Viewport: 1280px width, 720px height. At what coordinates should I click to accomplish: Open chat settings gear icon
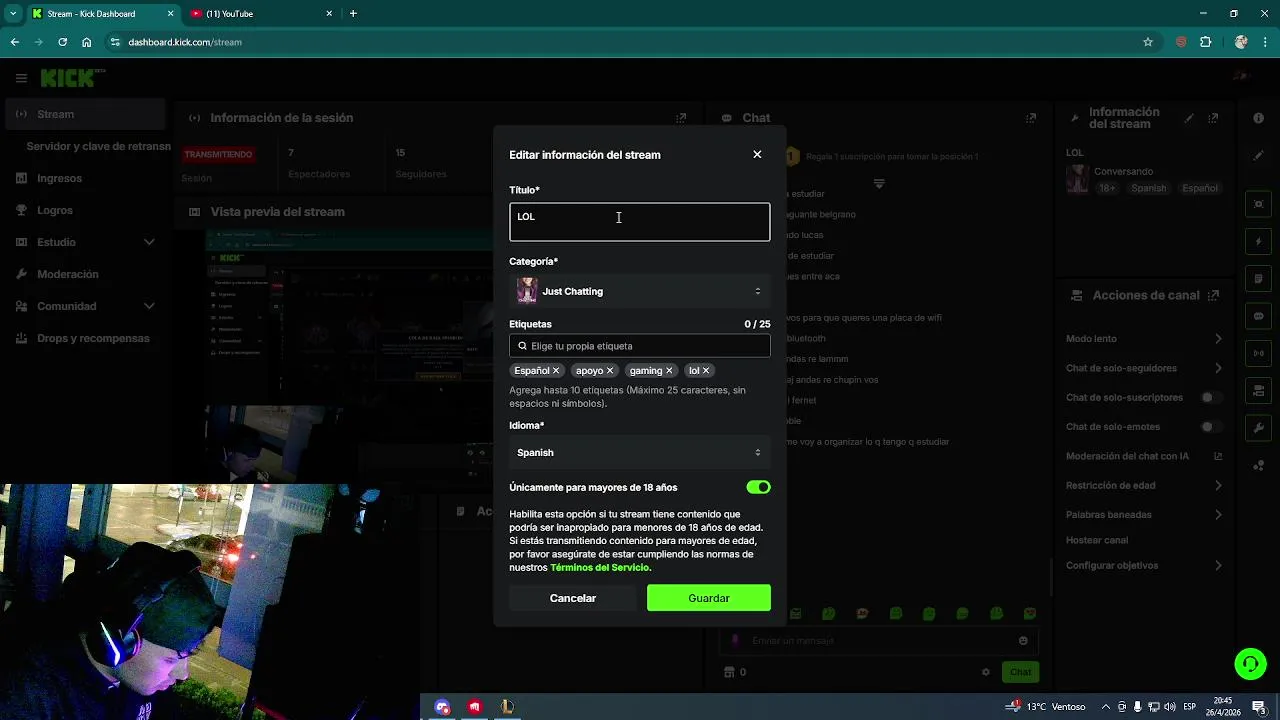(986, 672)
